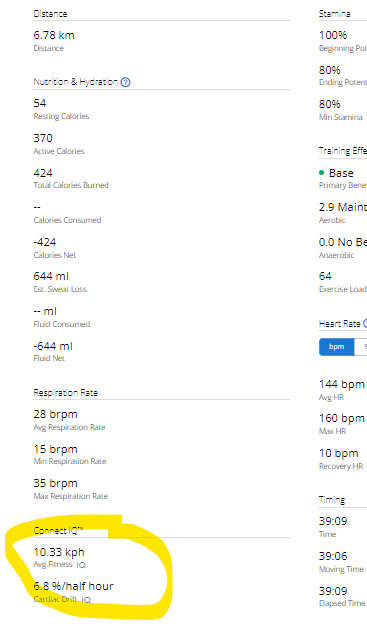367x633 pixels.
Task: Select the Moving Time 39:06 value
Action: pos(333,556)
